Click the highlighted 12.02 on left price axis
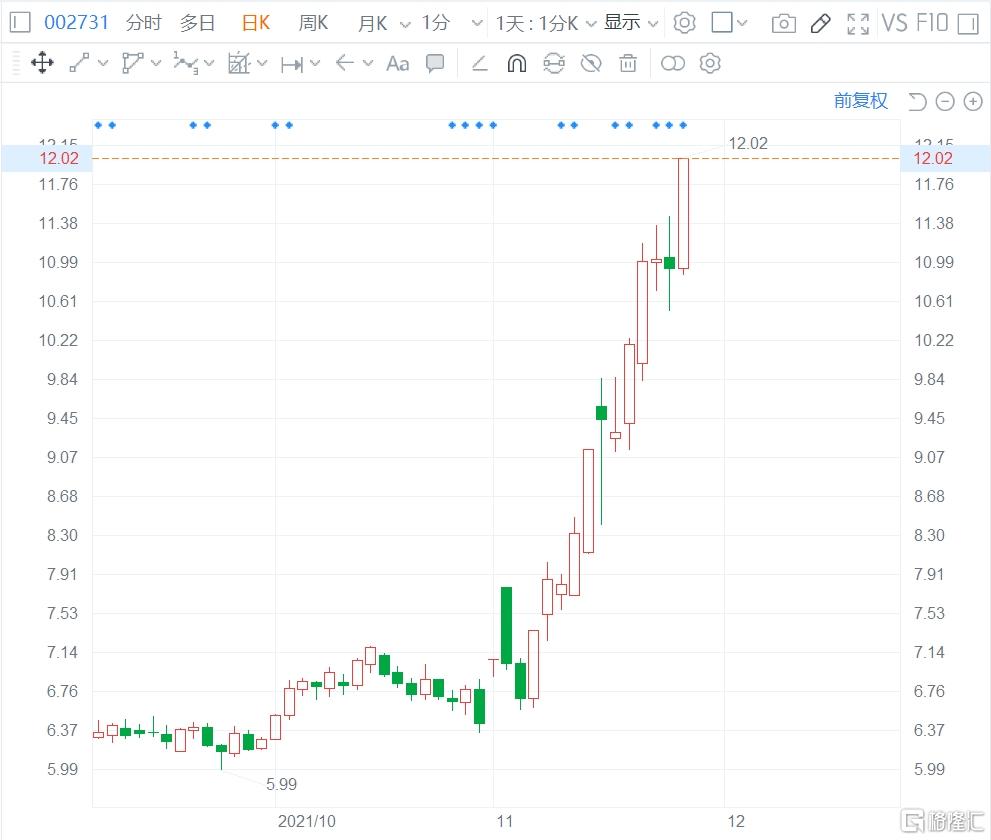Image resolution: width=991 pixels, height=840 pixels. coord(59,158)
